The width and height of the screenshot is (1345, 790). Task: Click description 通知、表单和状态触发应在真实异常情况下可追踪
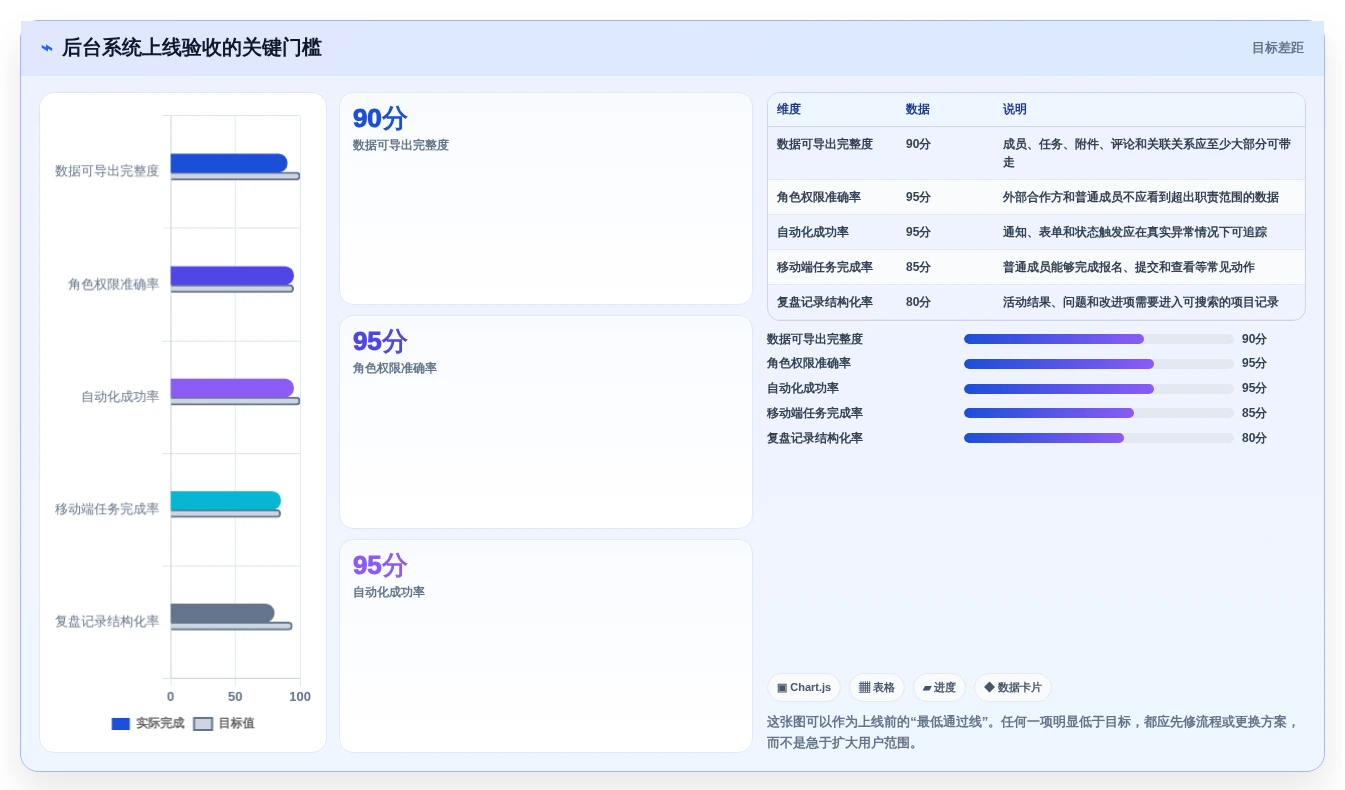(1135, 232)
